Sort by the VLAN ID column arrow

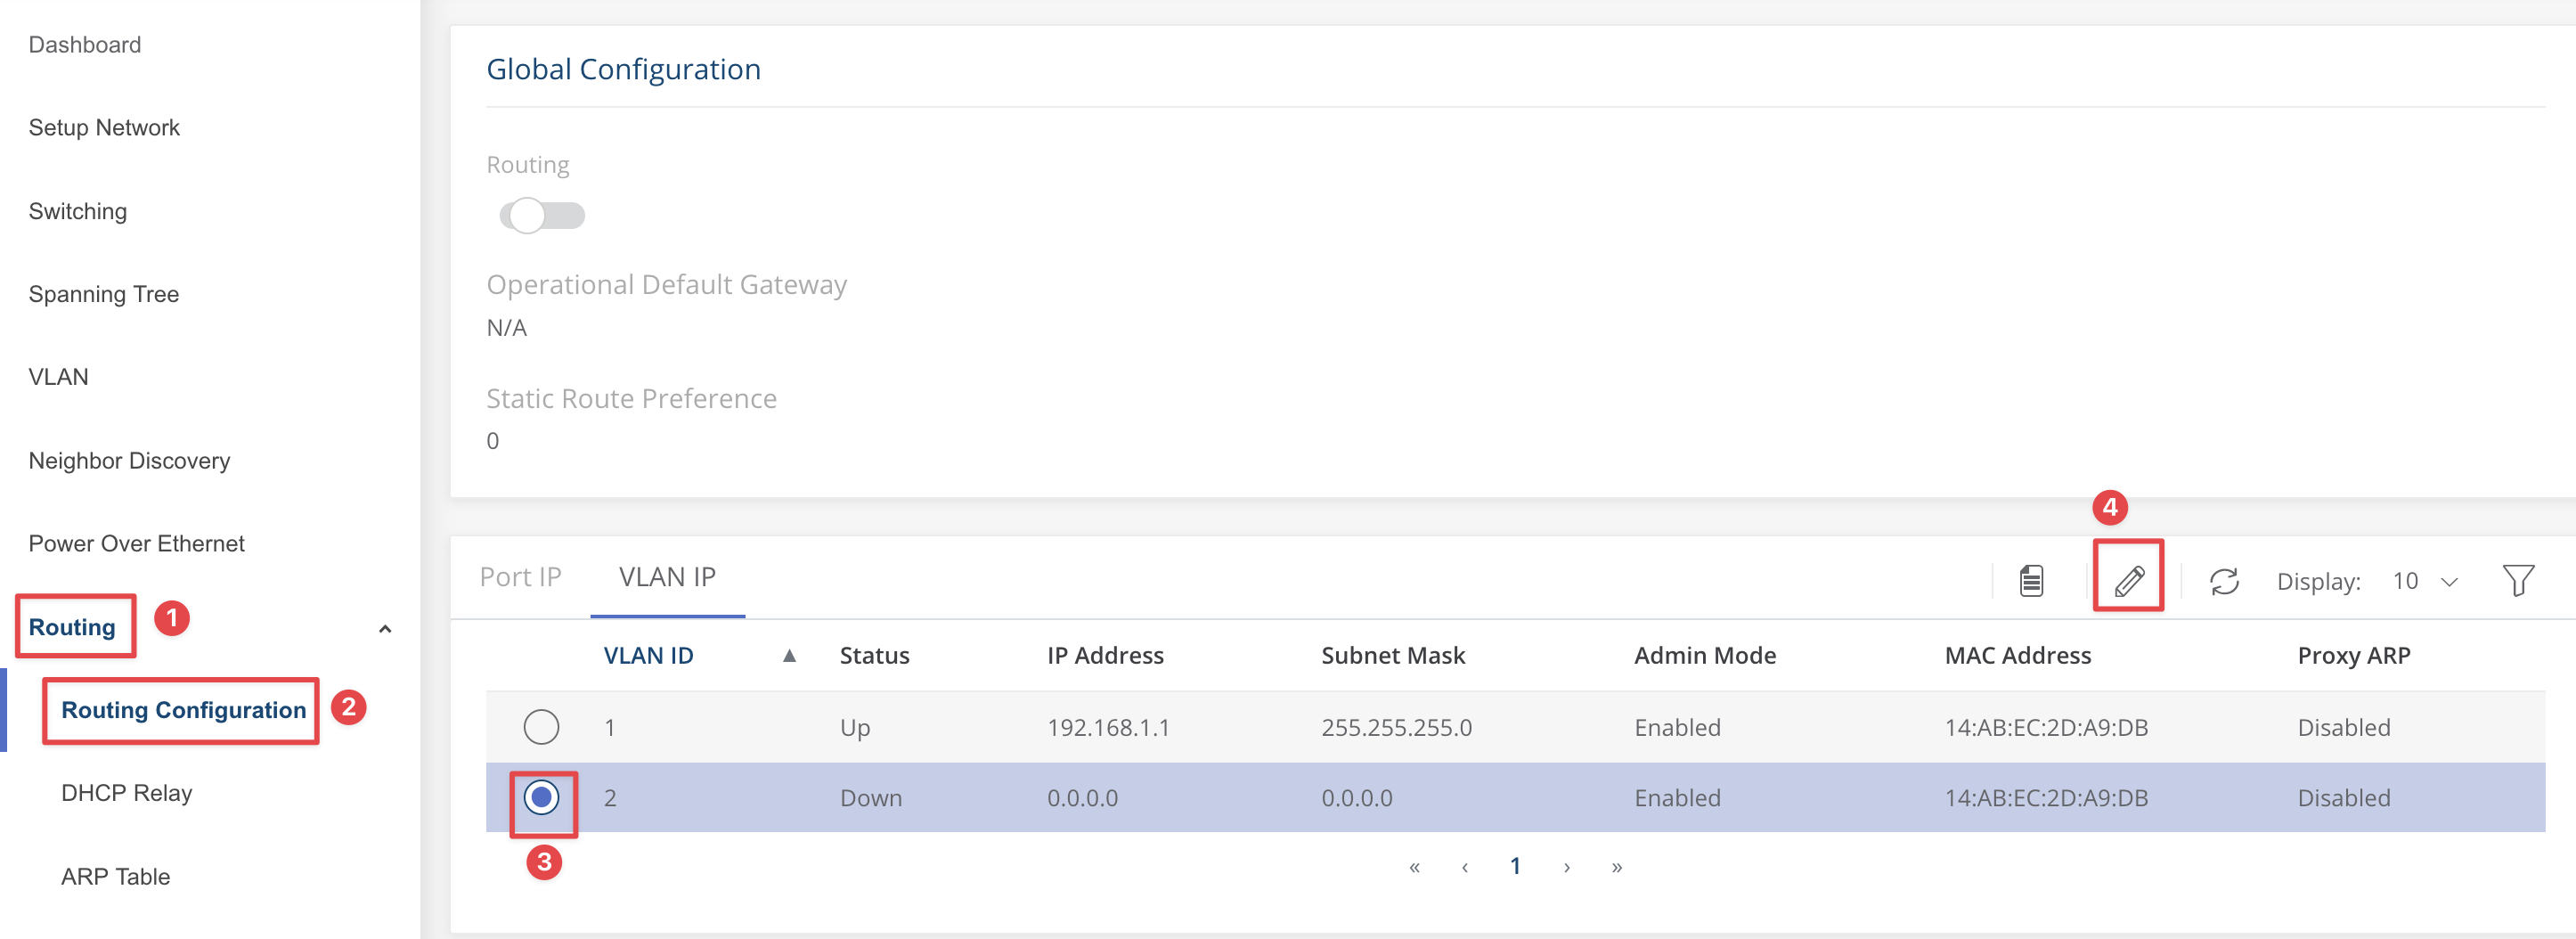tap(789, 655)
